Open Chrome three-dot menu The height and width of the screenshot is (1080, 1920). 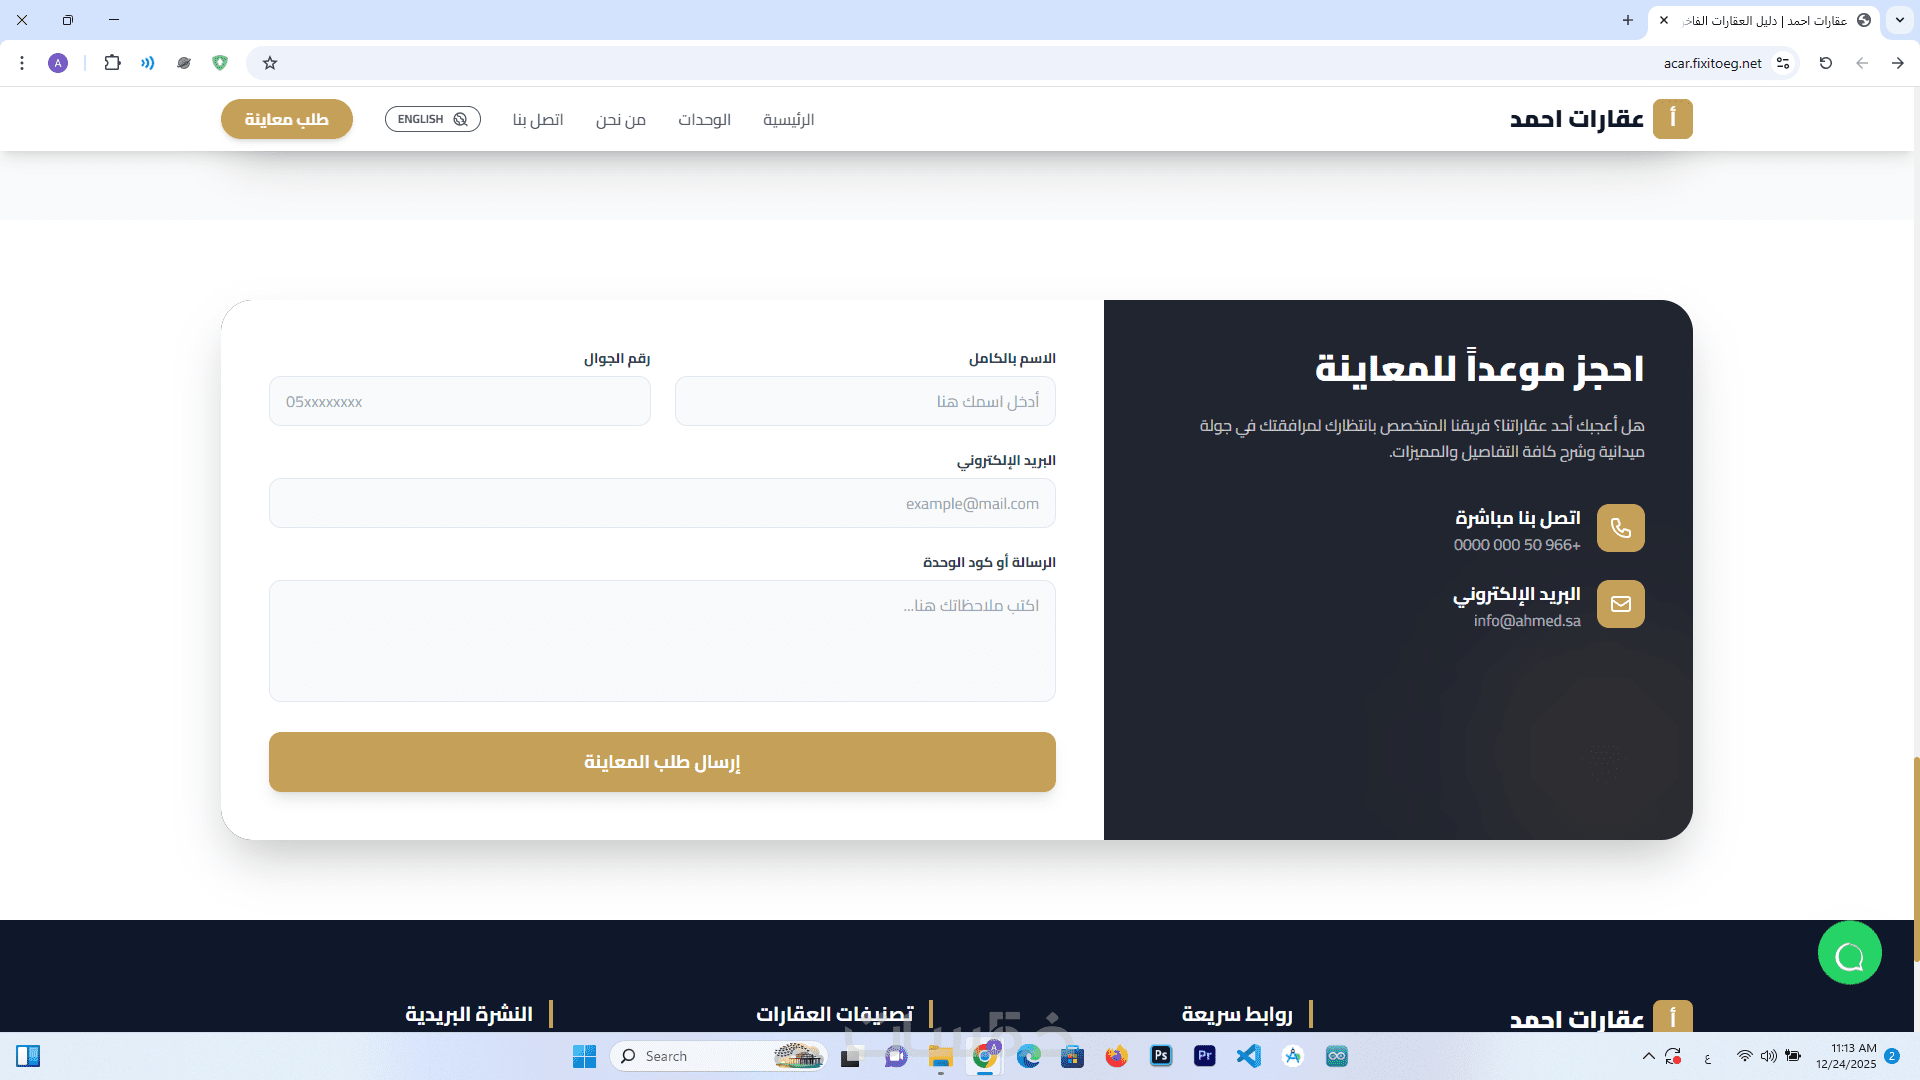[22, 63]
